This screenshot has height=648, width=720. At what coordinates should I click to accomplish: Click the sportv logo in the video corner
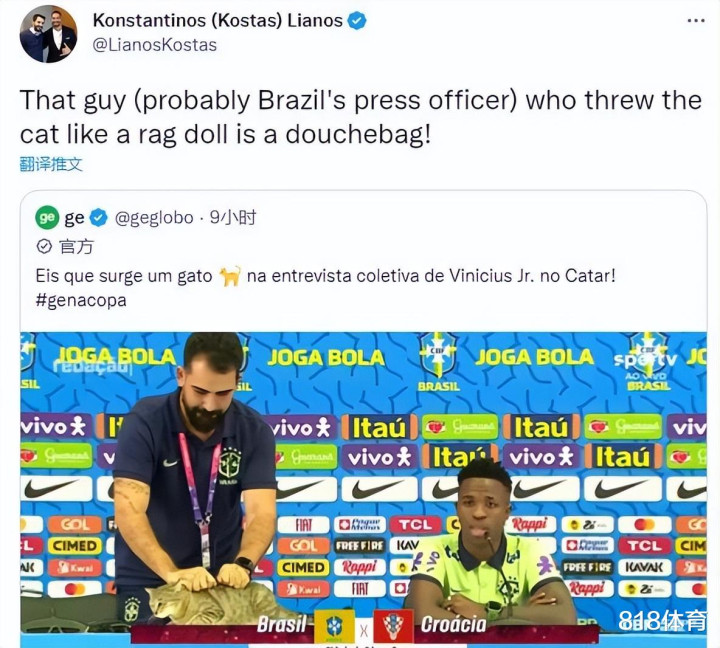(x=647, y=361)
